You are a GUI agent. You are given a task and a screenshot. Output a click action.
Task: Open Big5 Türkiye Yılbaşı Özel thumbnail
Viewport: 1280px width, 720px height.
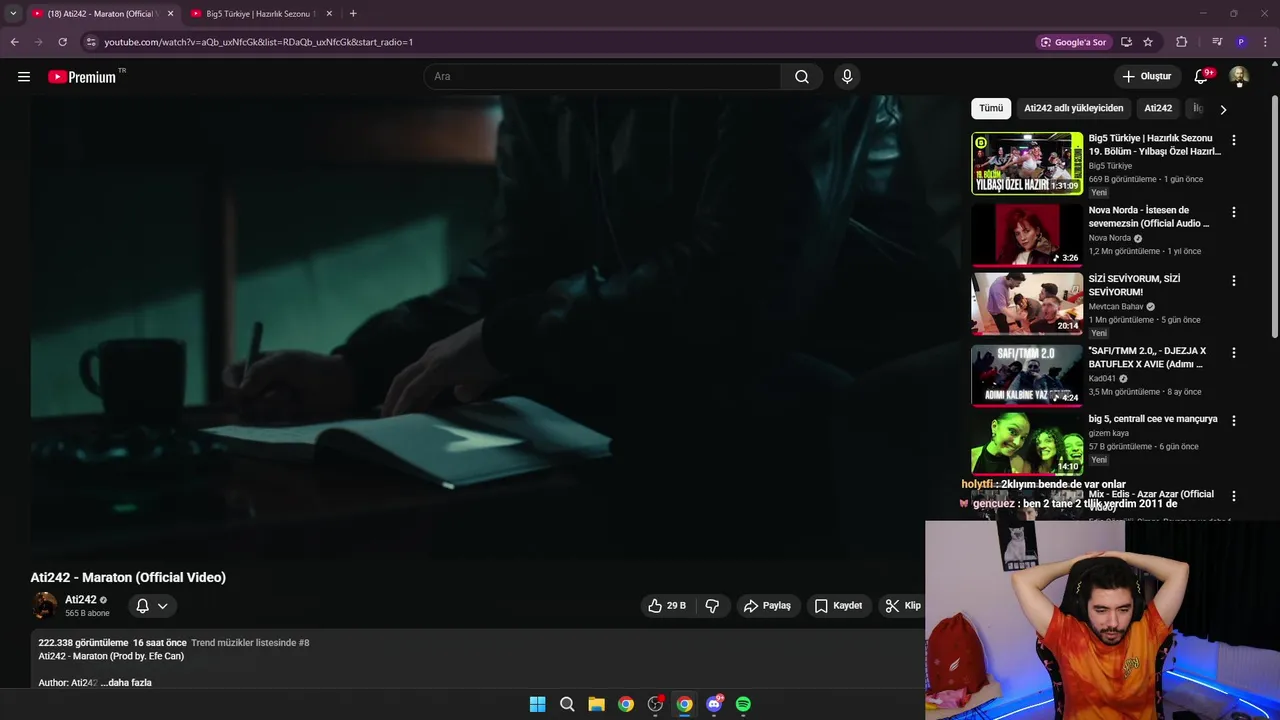coord(1027,163)
